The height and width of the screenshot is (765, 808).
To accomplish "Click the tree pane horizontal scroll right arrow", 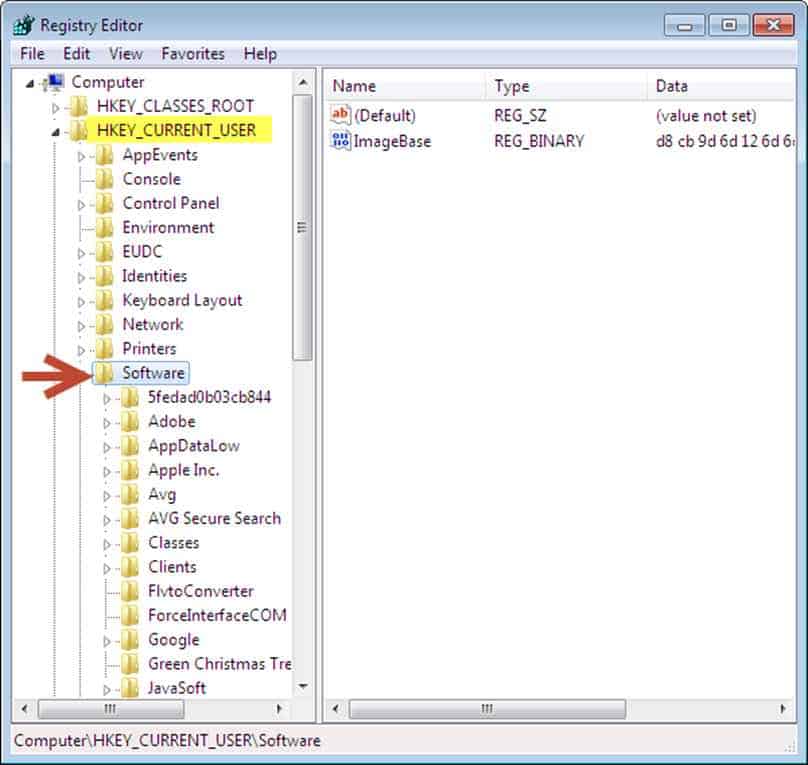I will pos(279,709).
